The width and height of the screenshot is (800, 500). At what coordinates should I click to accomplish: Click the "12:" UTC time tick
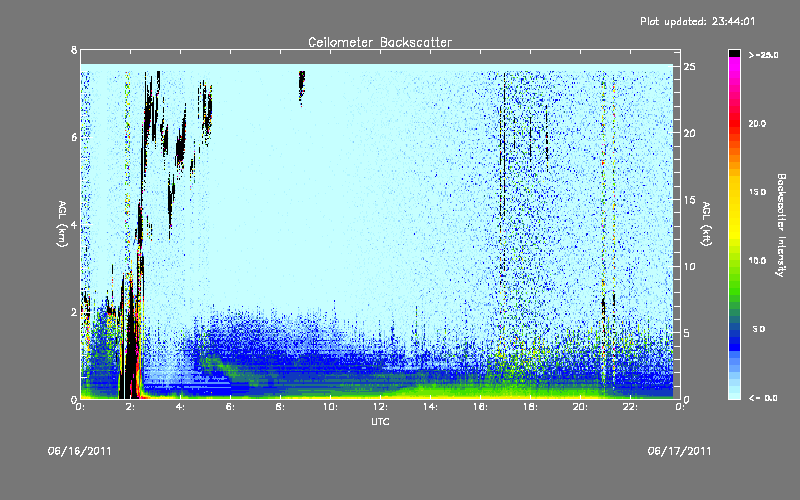tap(380, 407)
